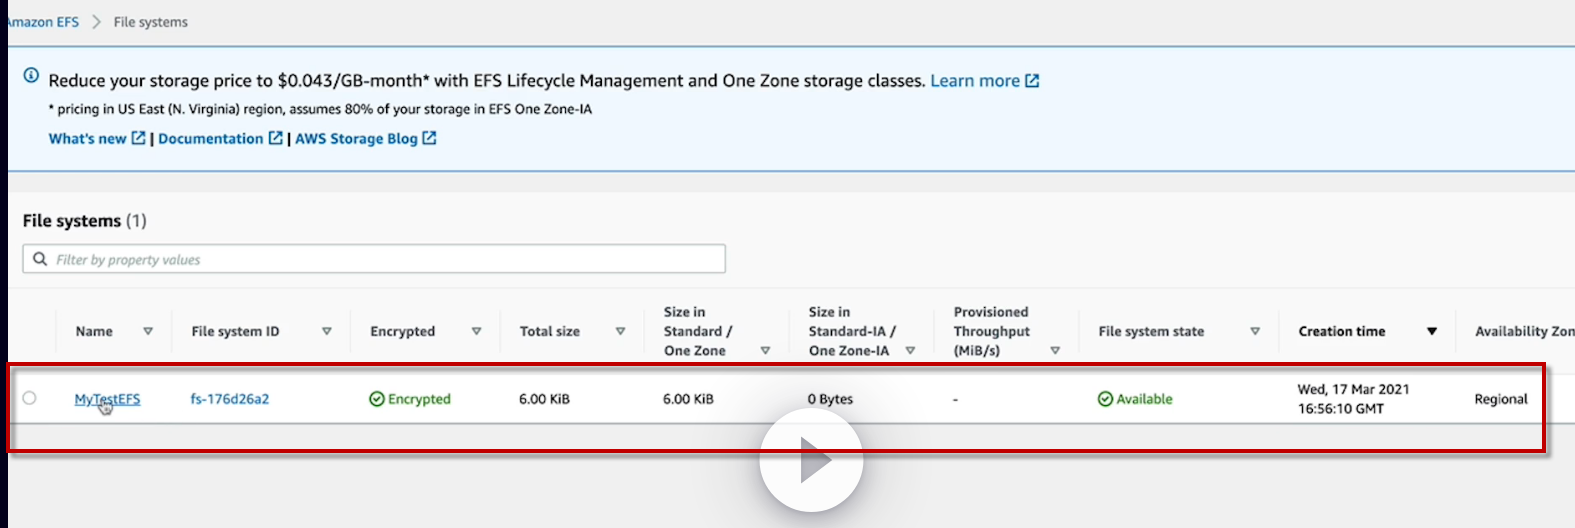
Task: Sort by the Name column arrow
Action: coord(148,331)
